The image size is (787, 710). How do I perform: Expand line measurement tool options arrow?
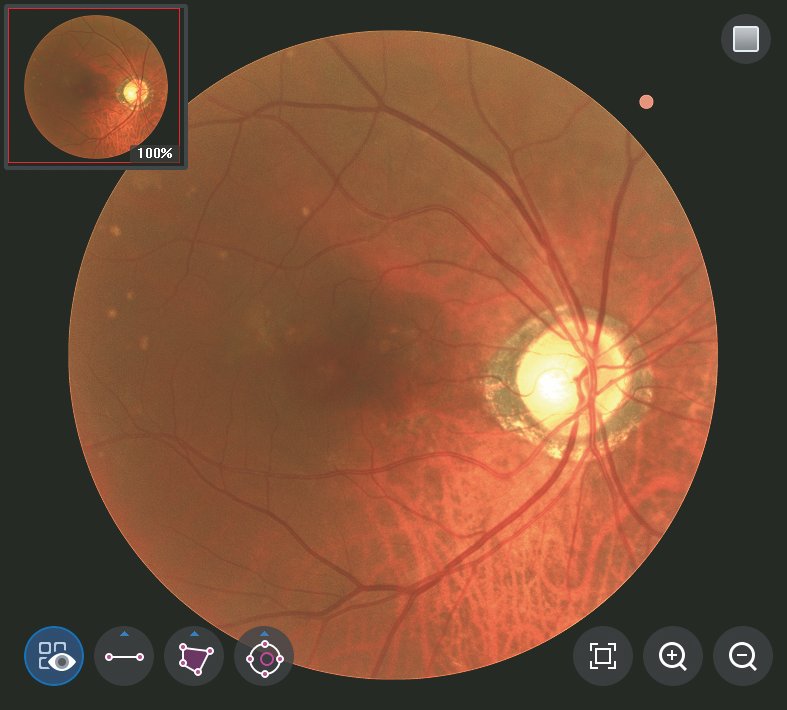point(124,634)
